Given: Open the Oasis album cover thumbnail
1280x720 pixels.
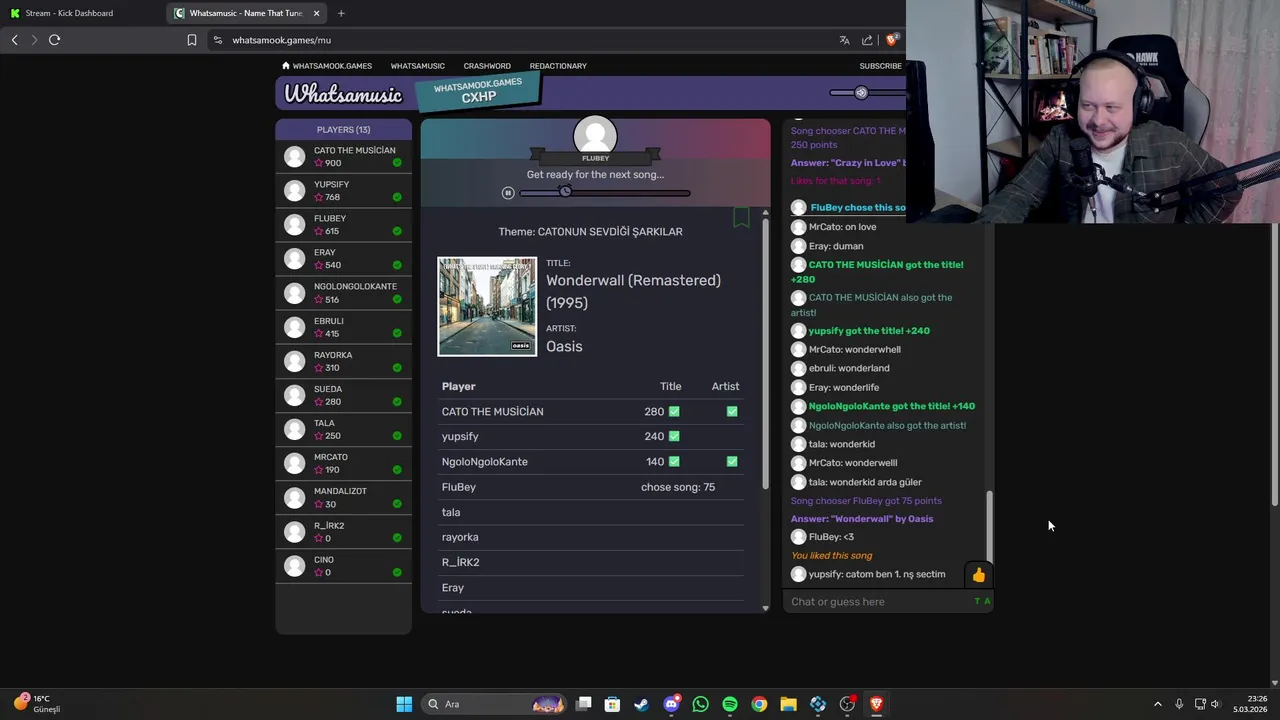Looking at the screenshot, I should [x=487, y=307].
